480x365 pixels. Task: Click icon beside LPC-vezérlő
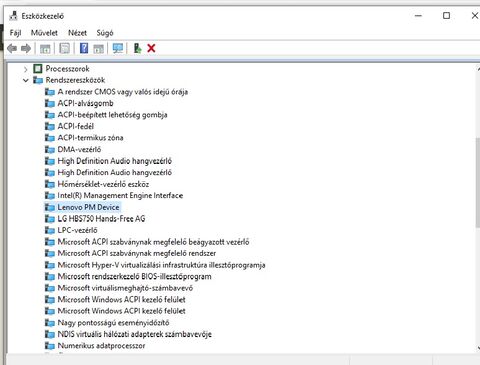click(x=50, y=230)
